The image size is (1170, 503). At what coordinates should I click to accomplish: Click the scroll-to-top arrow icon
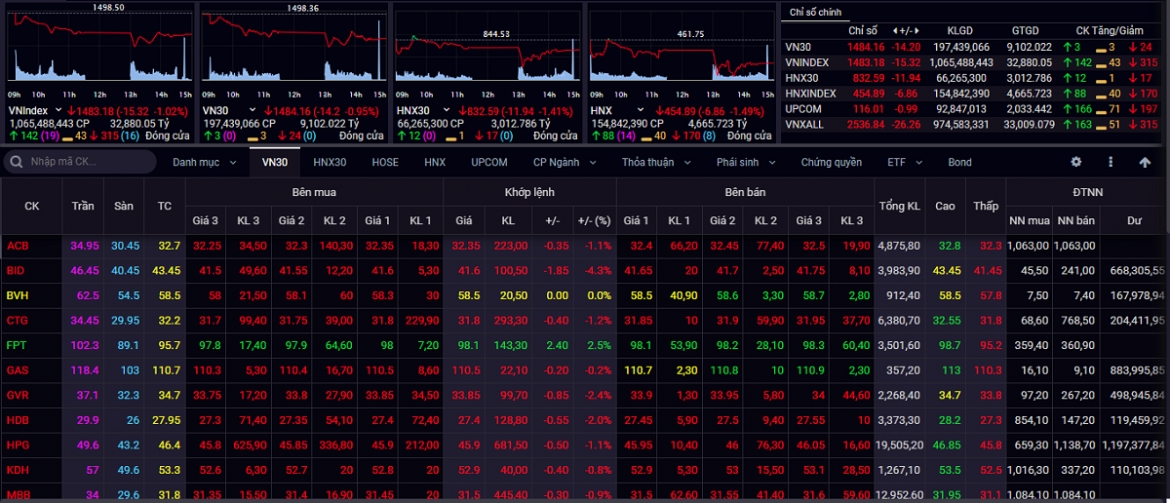(x=1145, y=162)
